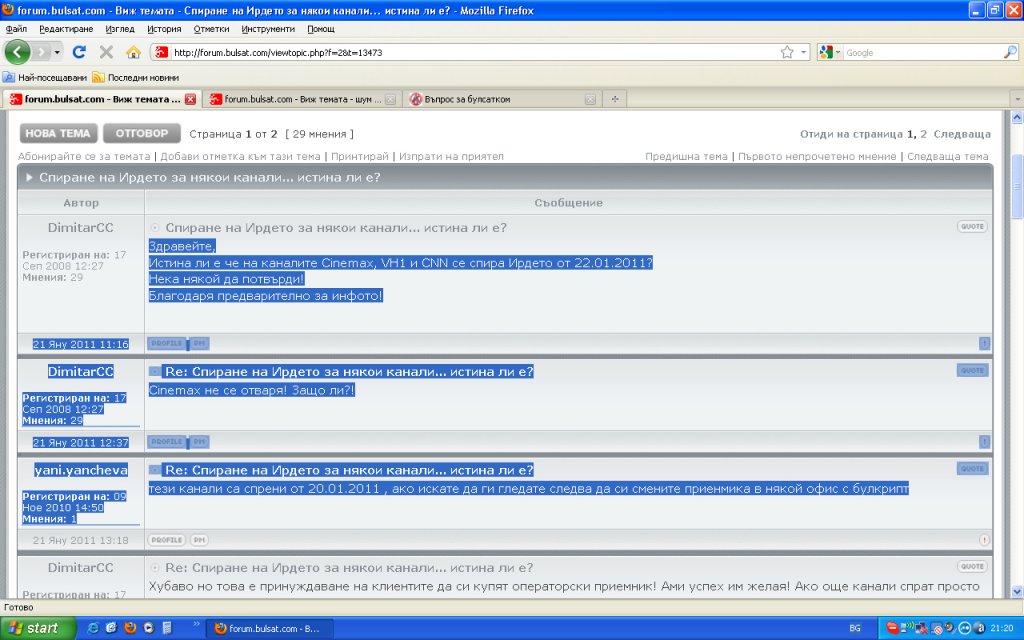This screenshot has width=1024, height=640.
Task: Open the Изглед menu
Action: (x=120, y=29)
